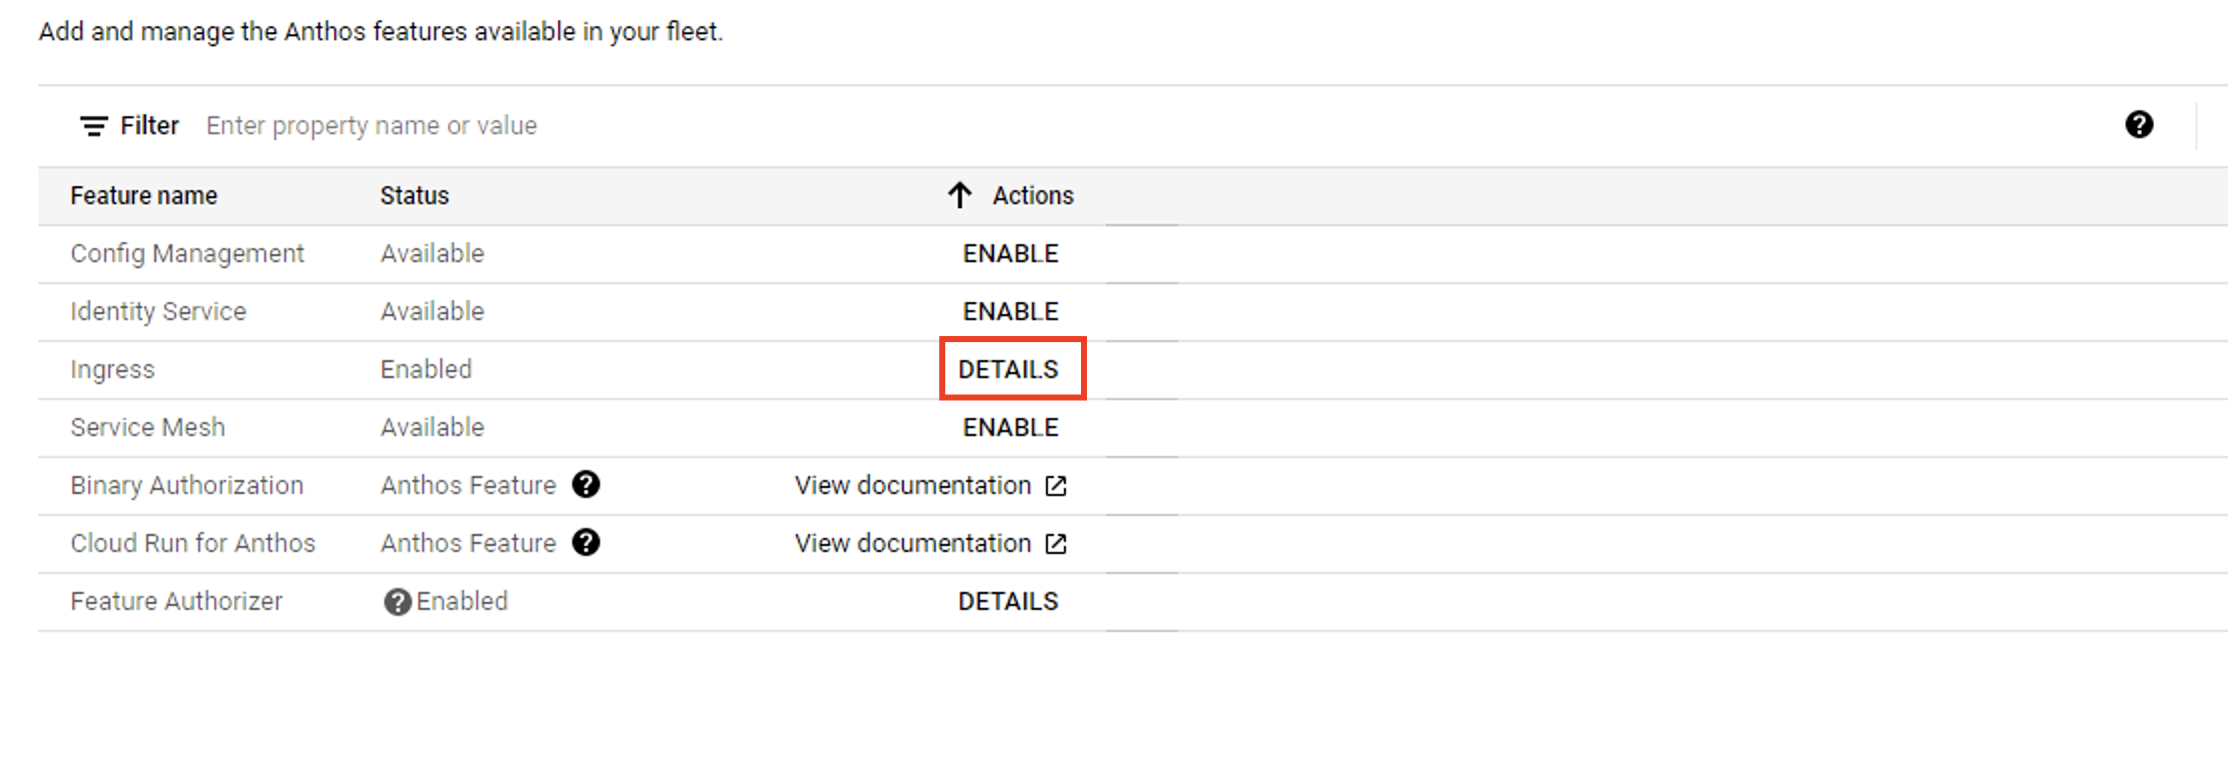Select the Ingress feature row name
Screen dimensions: 2228x780
click(112, 370)
